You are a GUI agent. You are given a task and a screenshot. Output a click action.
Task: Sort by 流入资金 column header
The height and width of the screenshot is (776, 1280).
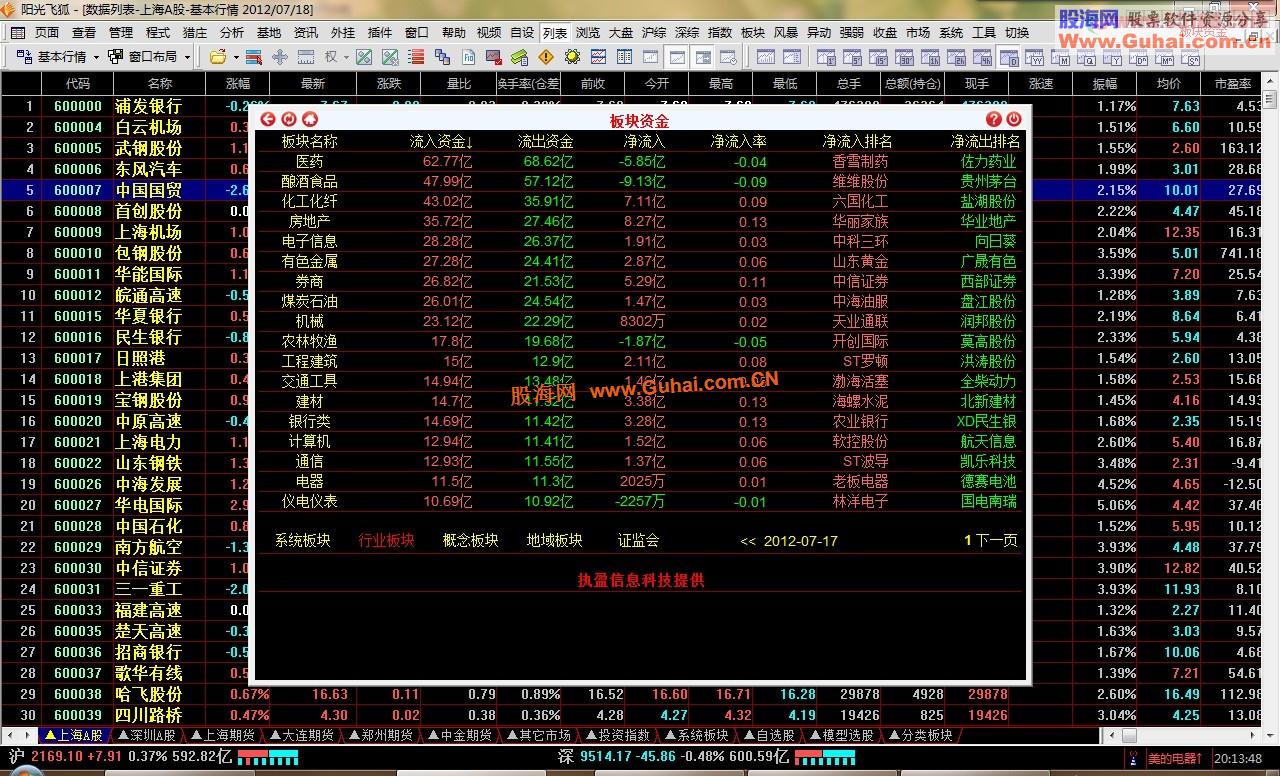(442, 142)
